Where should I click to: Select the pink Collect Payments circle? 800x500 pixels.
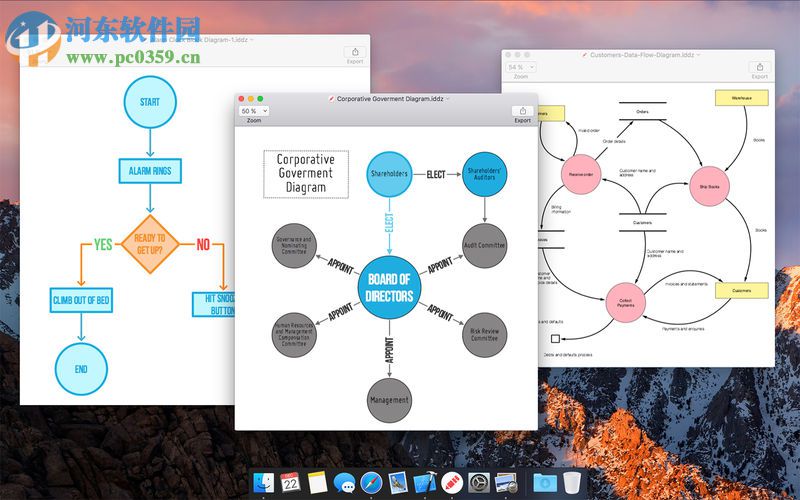(626, 303)
